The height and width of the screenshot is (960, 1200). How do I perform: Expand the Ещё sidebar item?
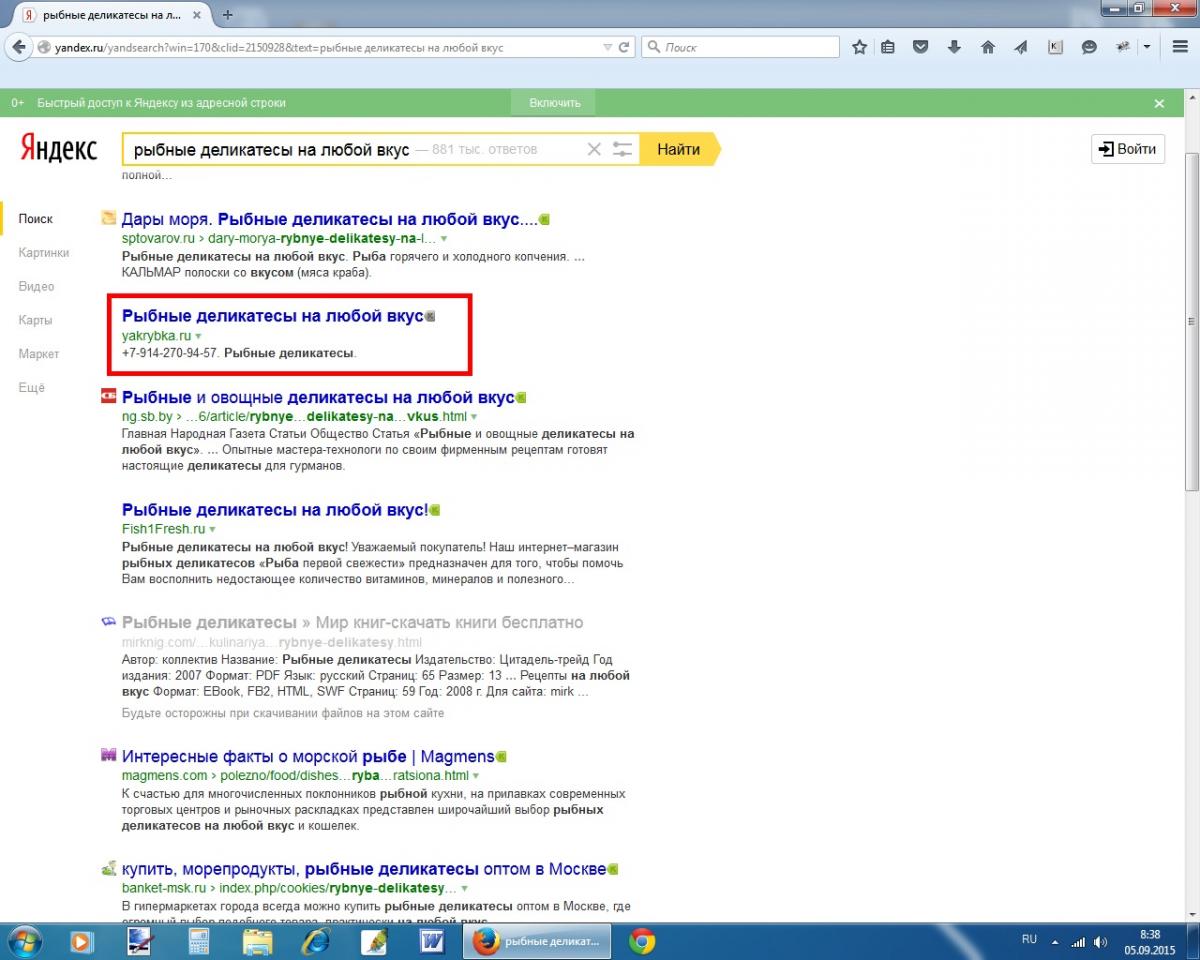32,388
